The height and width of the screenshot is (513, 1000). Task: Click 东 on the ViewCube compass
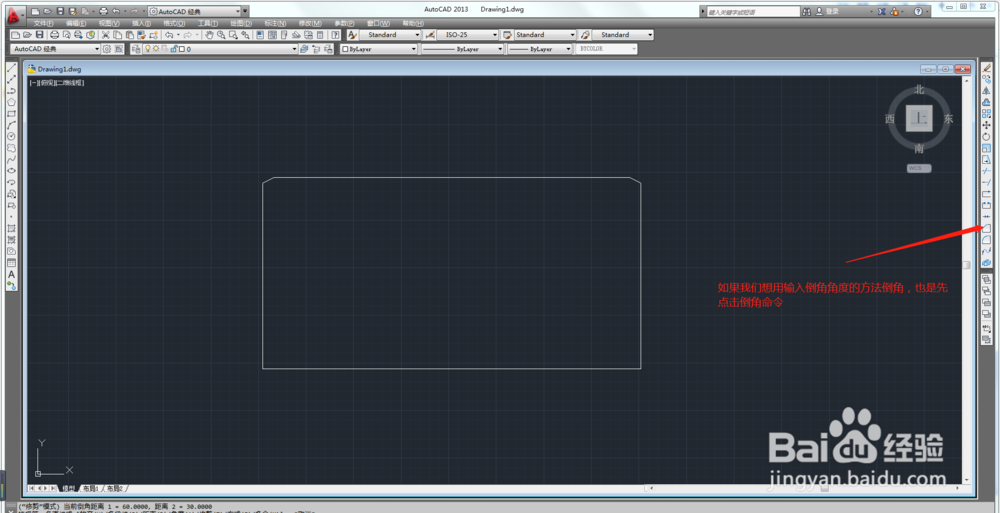tap(948, 119)
